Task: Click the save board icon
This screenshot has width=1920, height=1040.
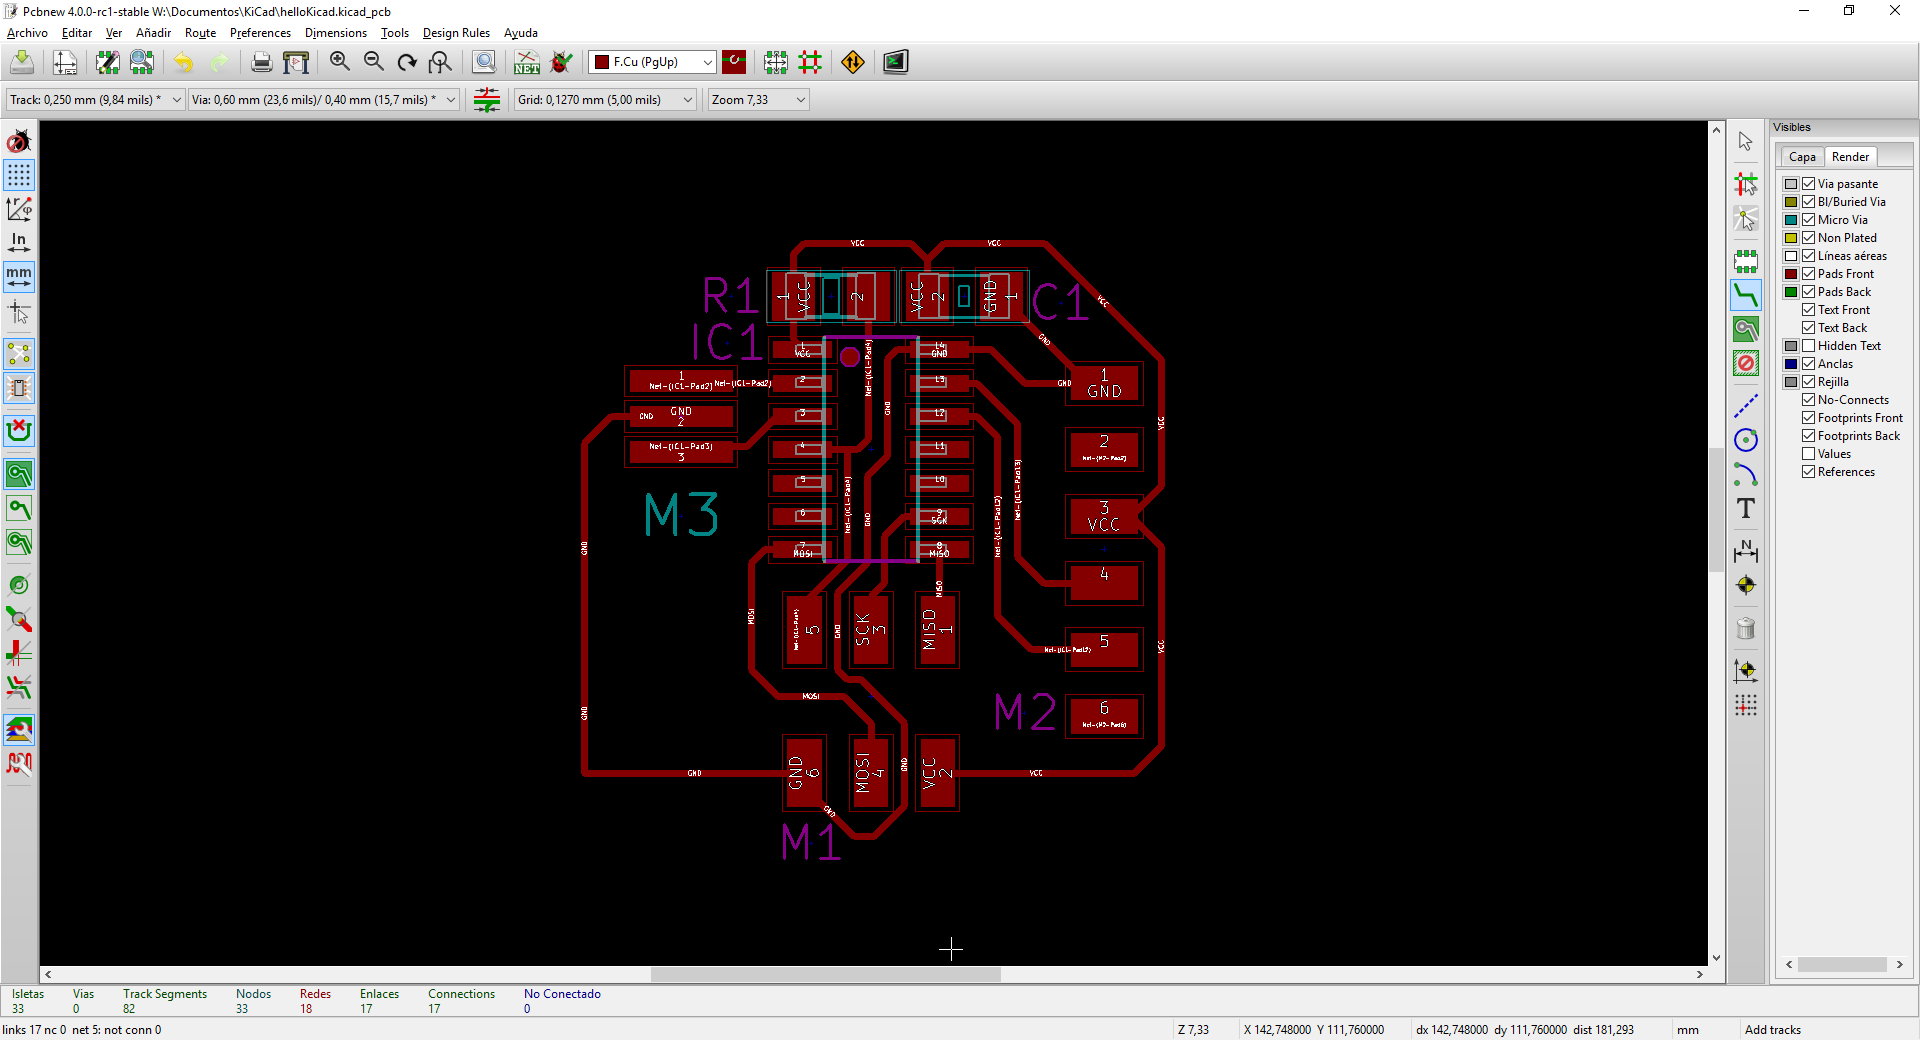Action: [x=22, y=62]
